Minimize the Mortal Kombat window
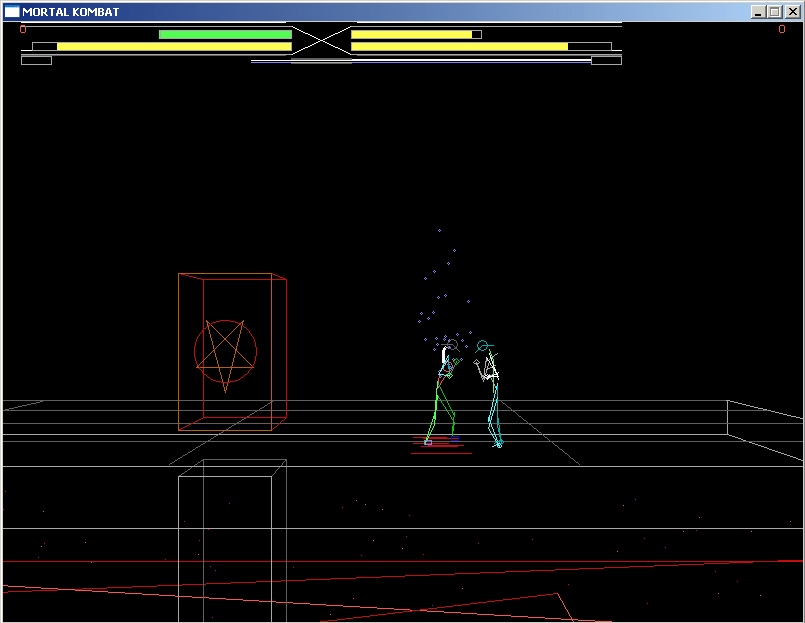Image resolution: width=805 pixels, height=623 pixels. point(758,12)
